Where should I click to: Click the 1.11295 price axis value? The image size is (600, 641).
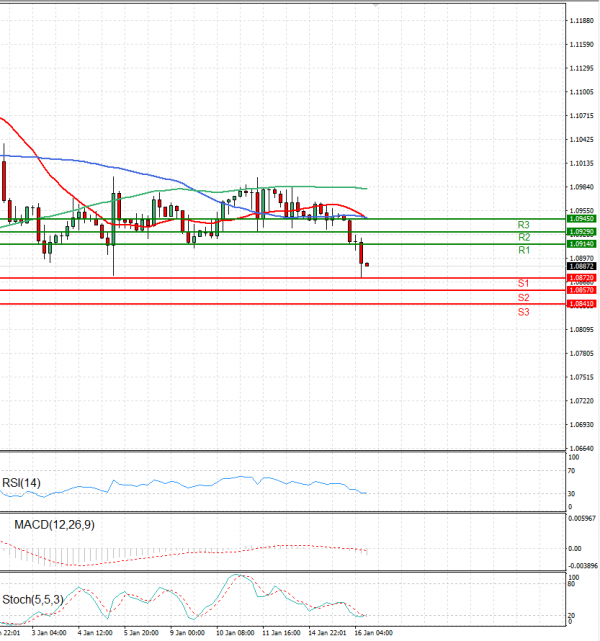tap(582, 68)
